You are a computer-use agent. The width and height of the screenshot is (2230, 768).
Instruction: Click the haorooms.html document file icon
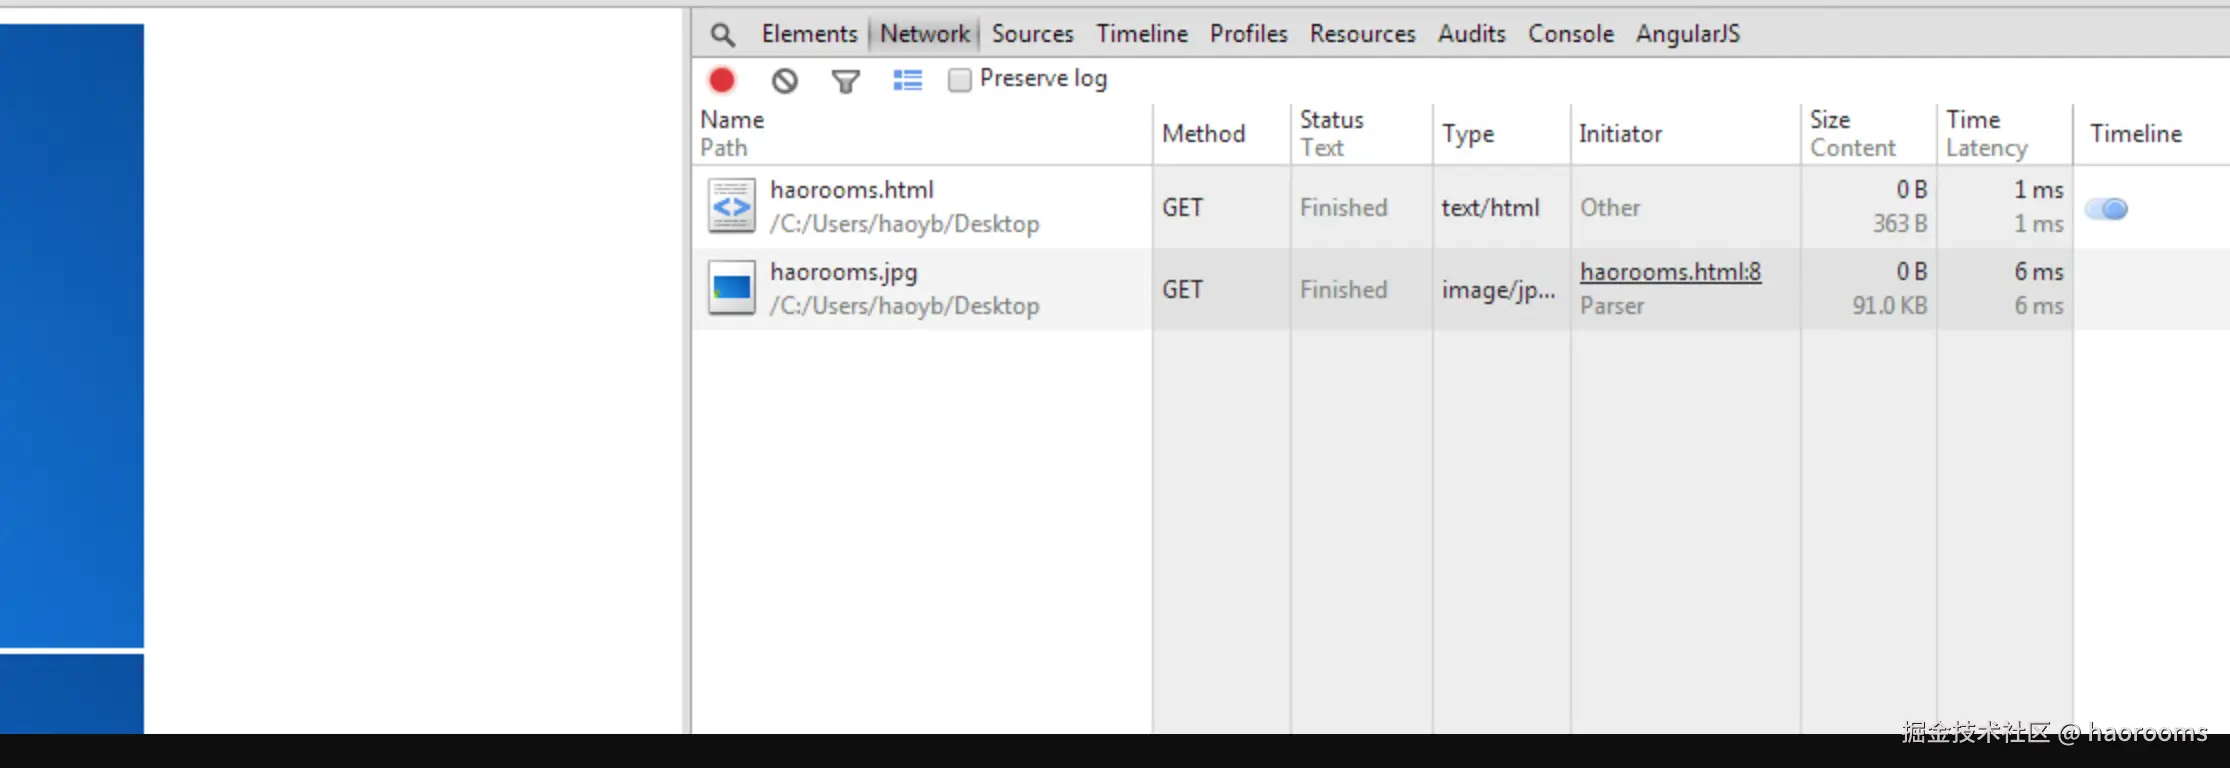click(x=732, y=206)
